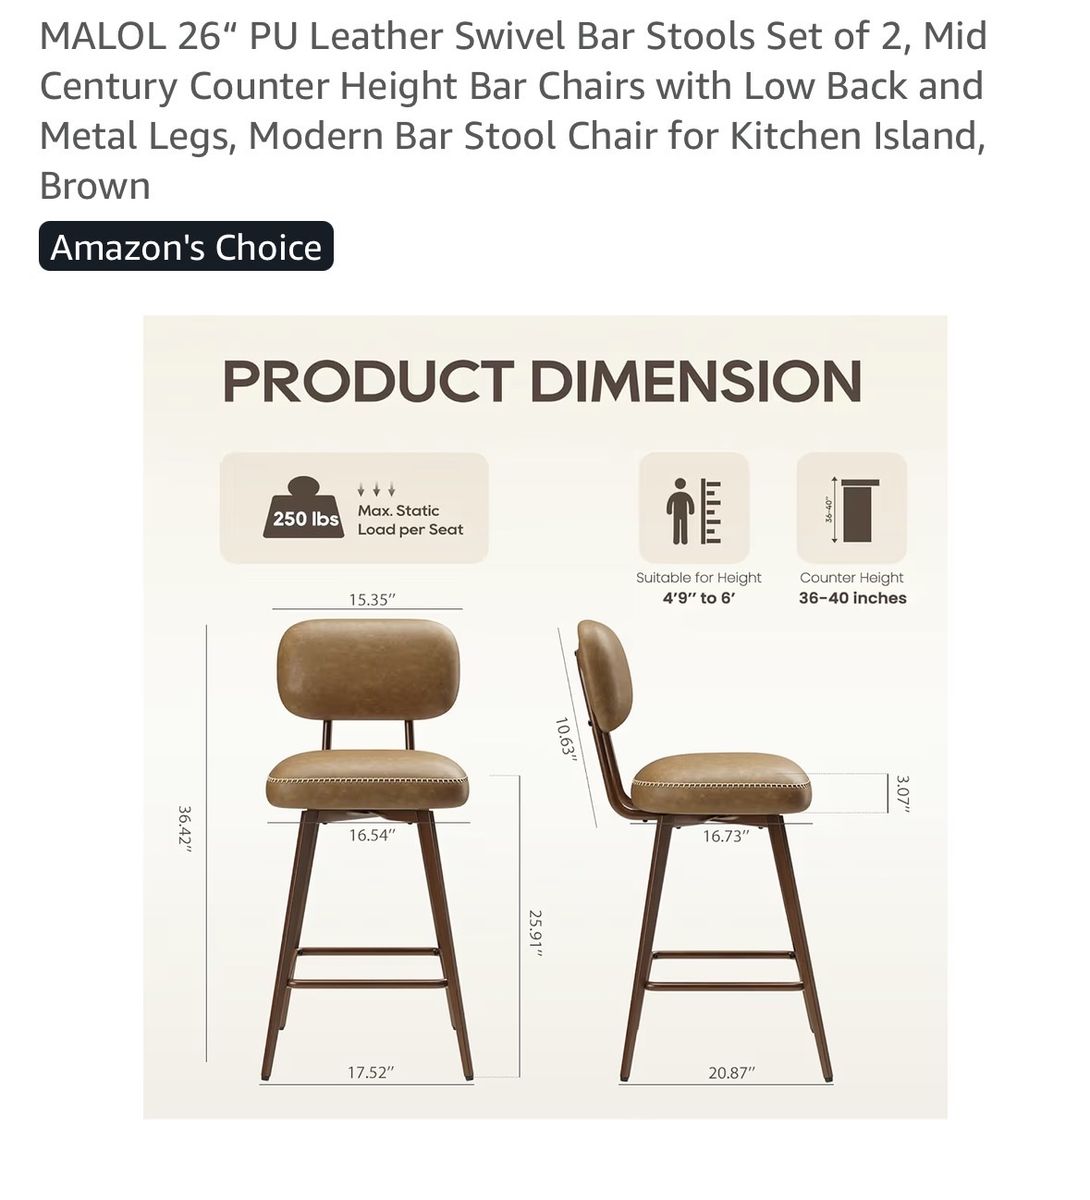Screen dimensions: 1090x1200
Task: Click the three downward arrows above Max. Static
Action: pyautogui.click(x=377, y=490)
